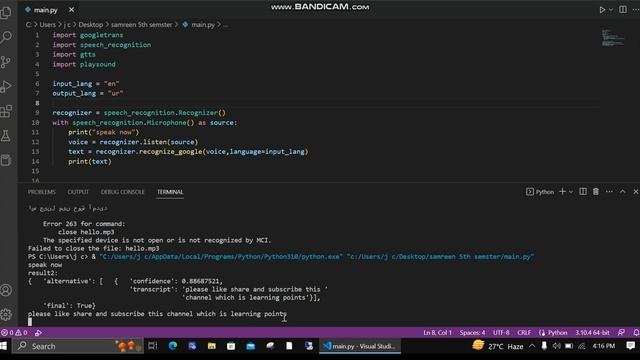The image size is (640, 360).
Task: Select the Python terminal profile label
Action: click(x=540, y=192)
